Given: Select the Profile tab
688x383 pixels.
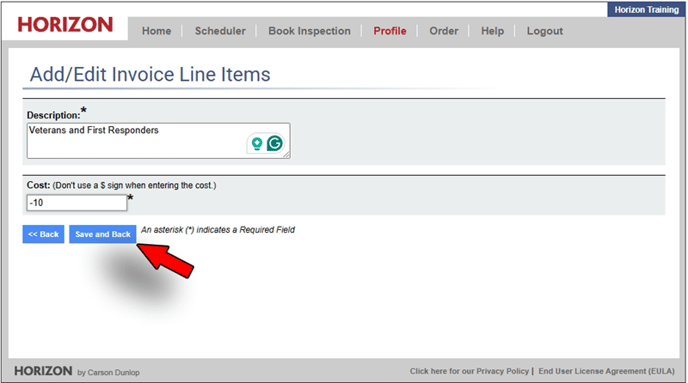Looking at the screenshot, I should click(390, 31).
